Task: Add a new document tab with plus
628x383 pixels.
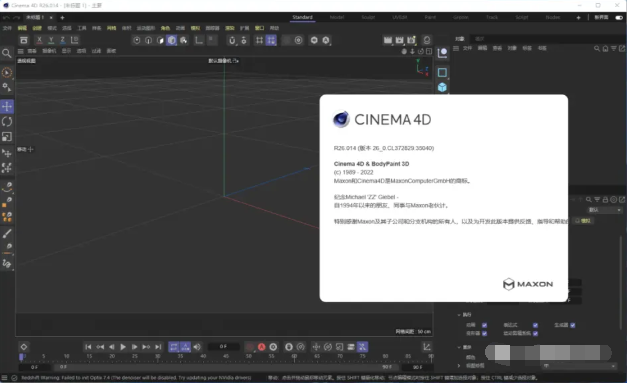Action: (x=62, y=18)
